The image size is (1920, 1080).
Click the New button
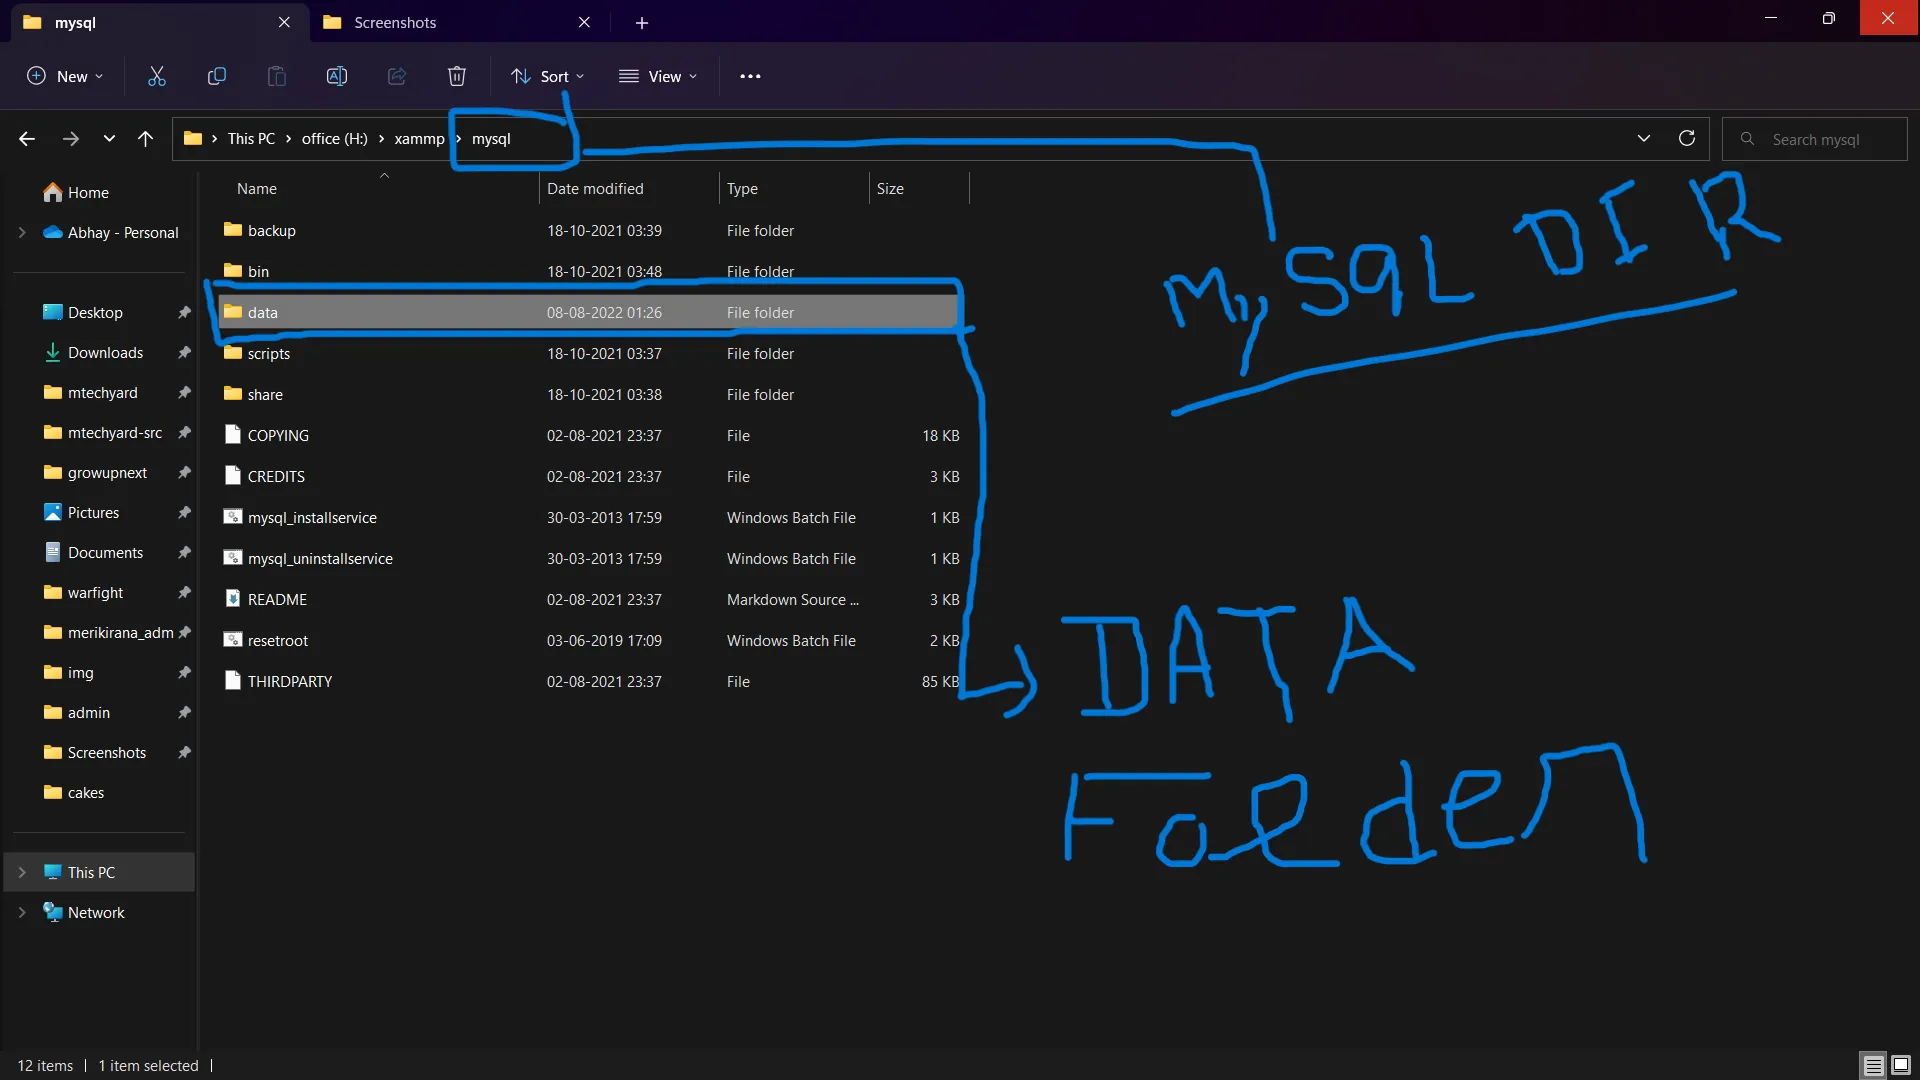pyautogui.click(x=65, y=76)
